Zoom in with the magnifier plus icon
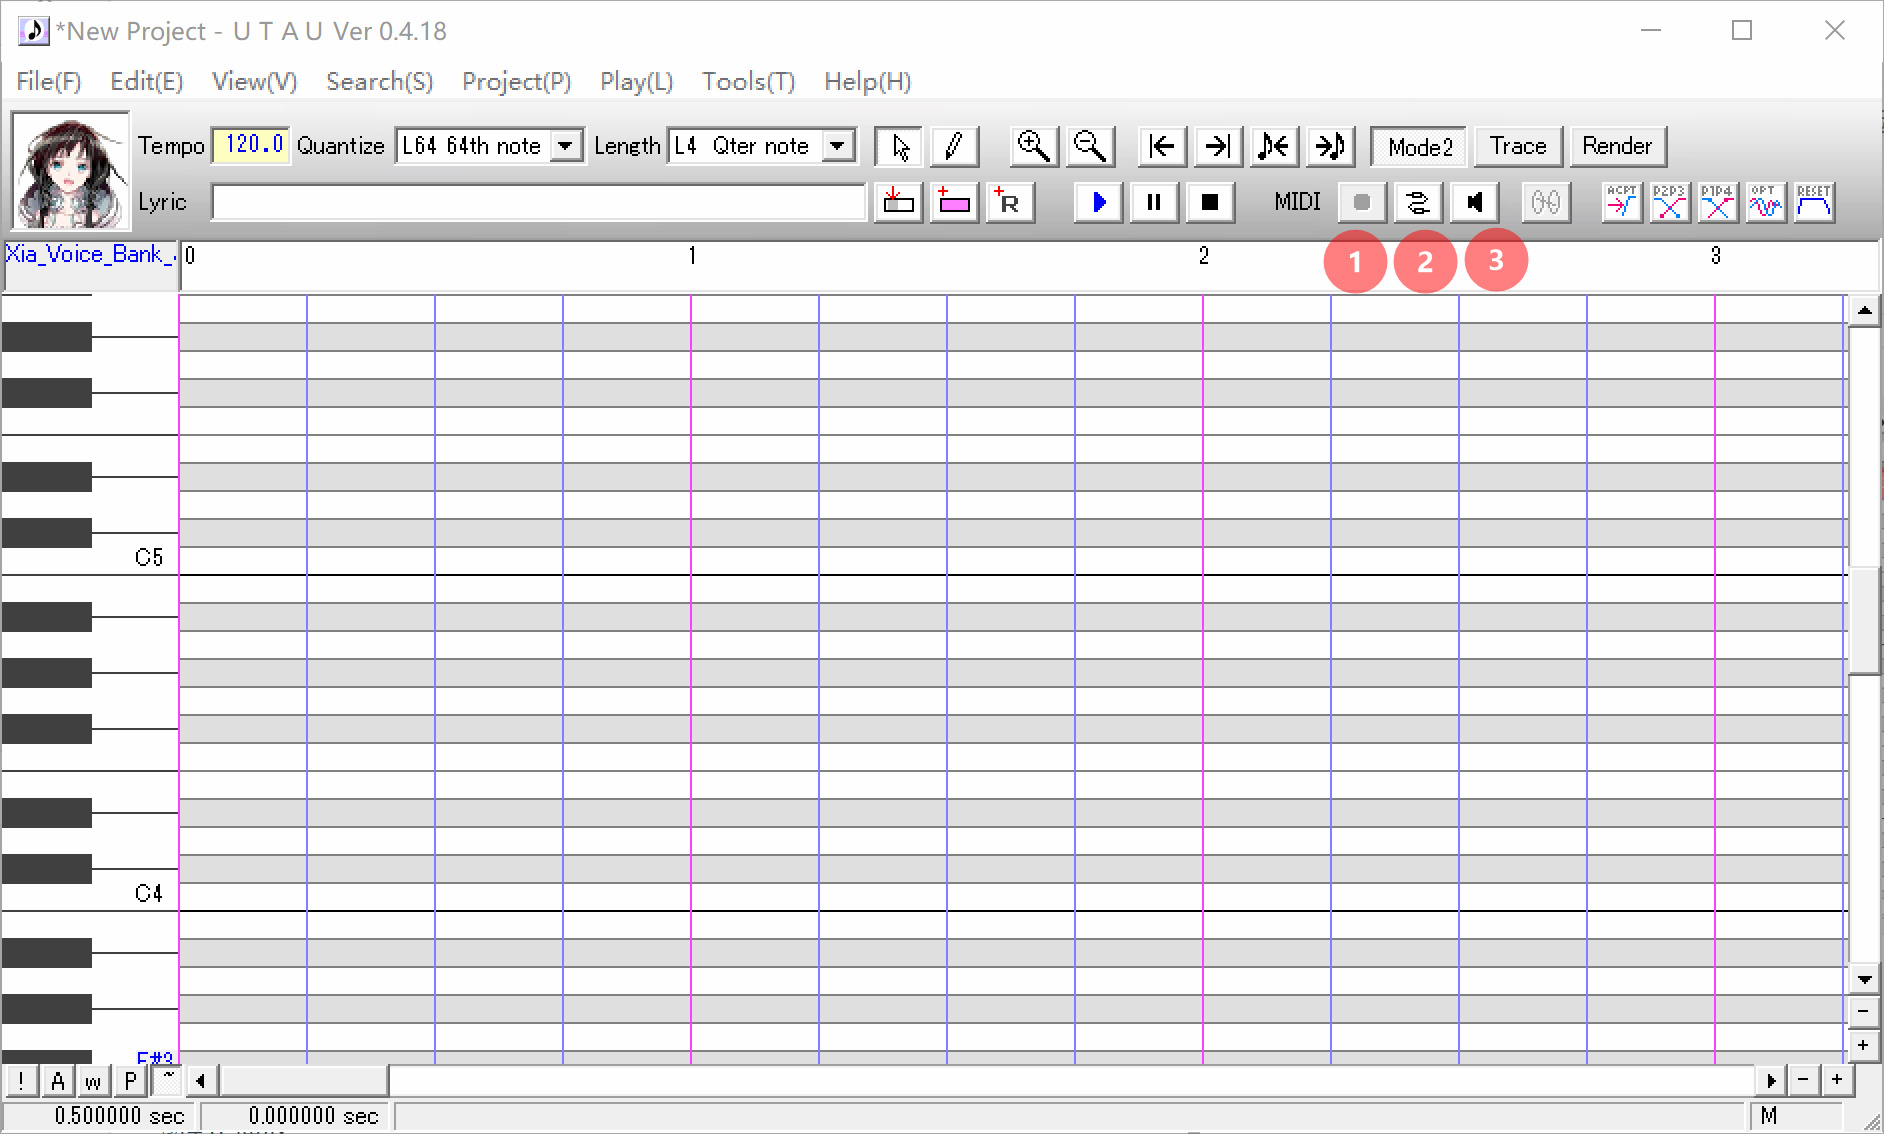 (1033, 146)
